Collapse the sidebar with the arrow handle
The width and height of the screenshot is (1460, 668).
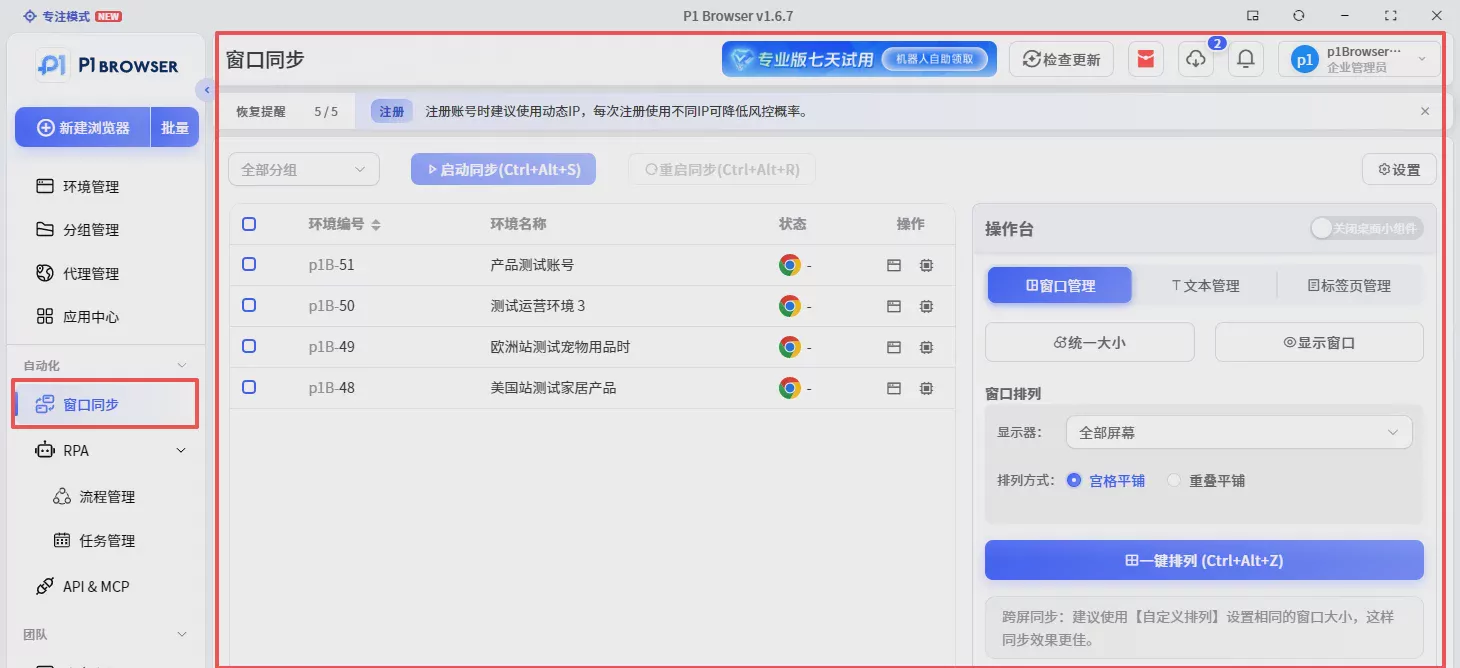[206, 90]
